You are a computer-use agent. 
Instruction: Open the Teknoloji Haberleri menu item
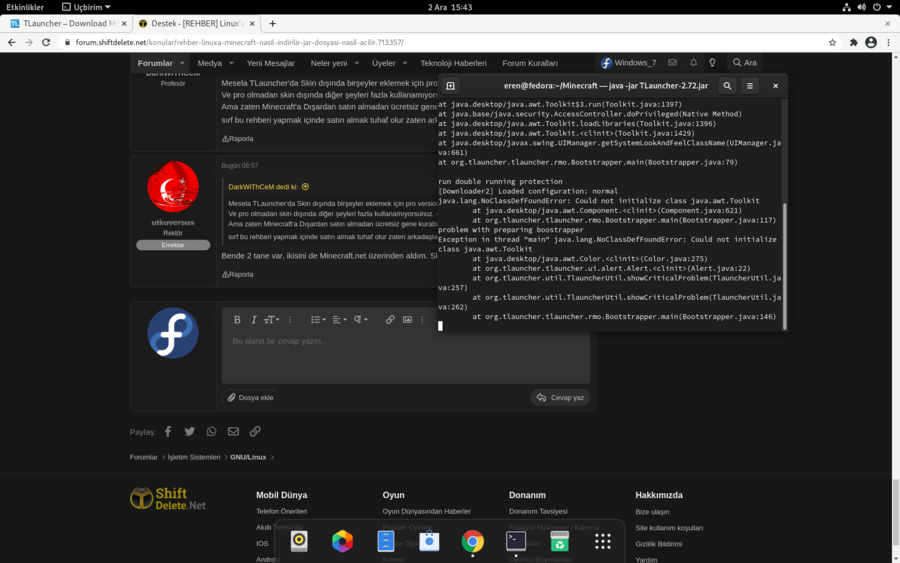tap(453, 63)
